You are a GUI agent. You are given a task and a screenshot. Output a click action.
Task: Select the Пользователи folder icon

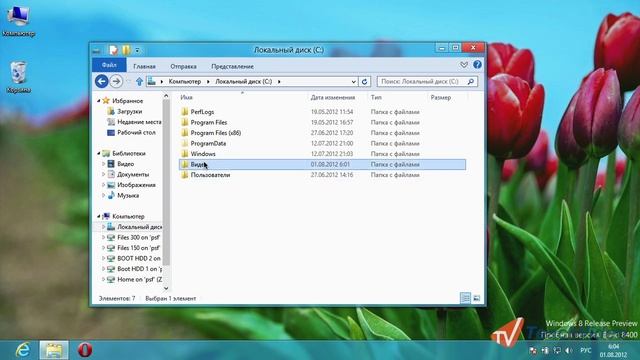pos(184,175)
